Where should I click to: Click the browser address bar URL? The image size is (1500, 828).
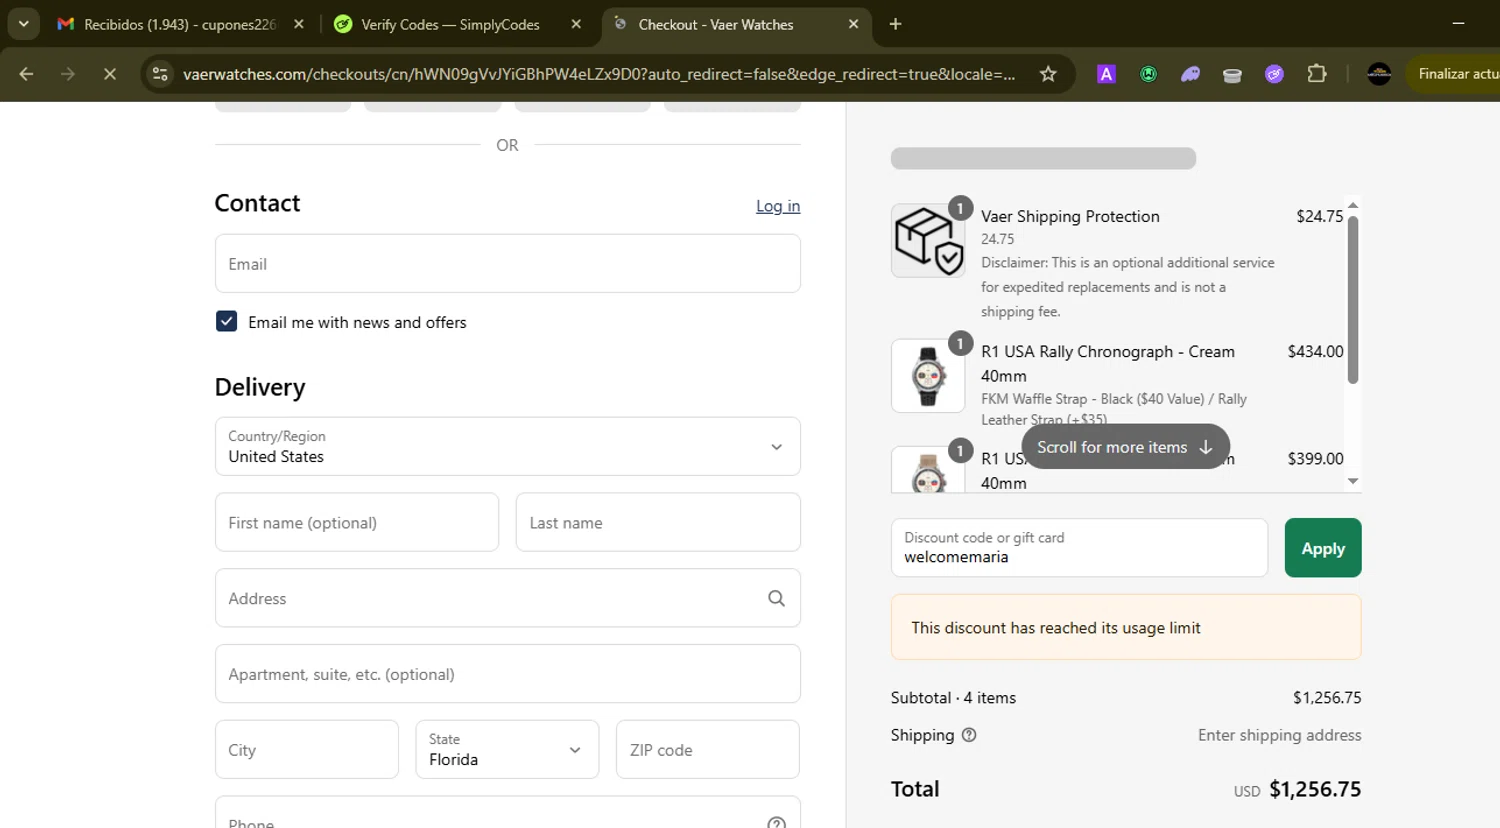click(599, 74)
